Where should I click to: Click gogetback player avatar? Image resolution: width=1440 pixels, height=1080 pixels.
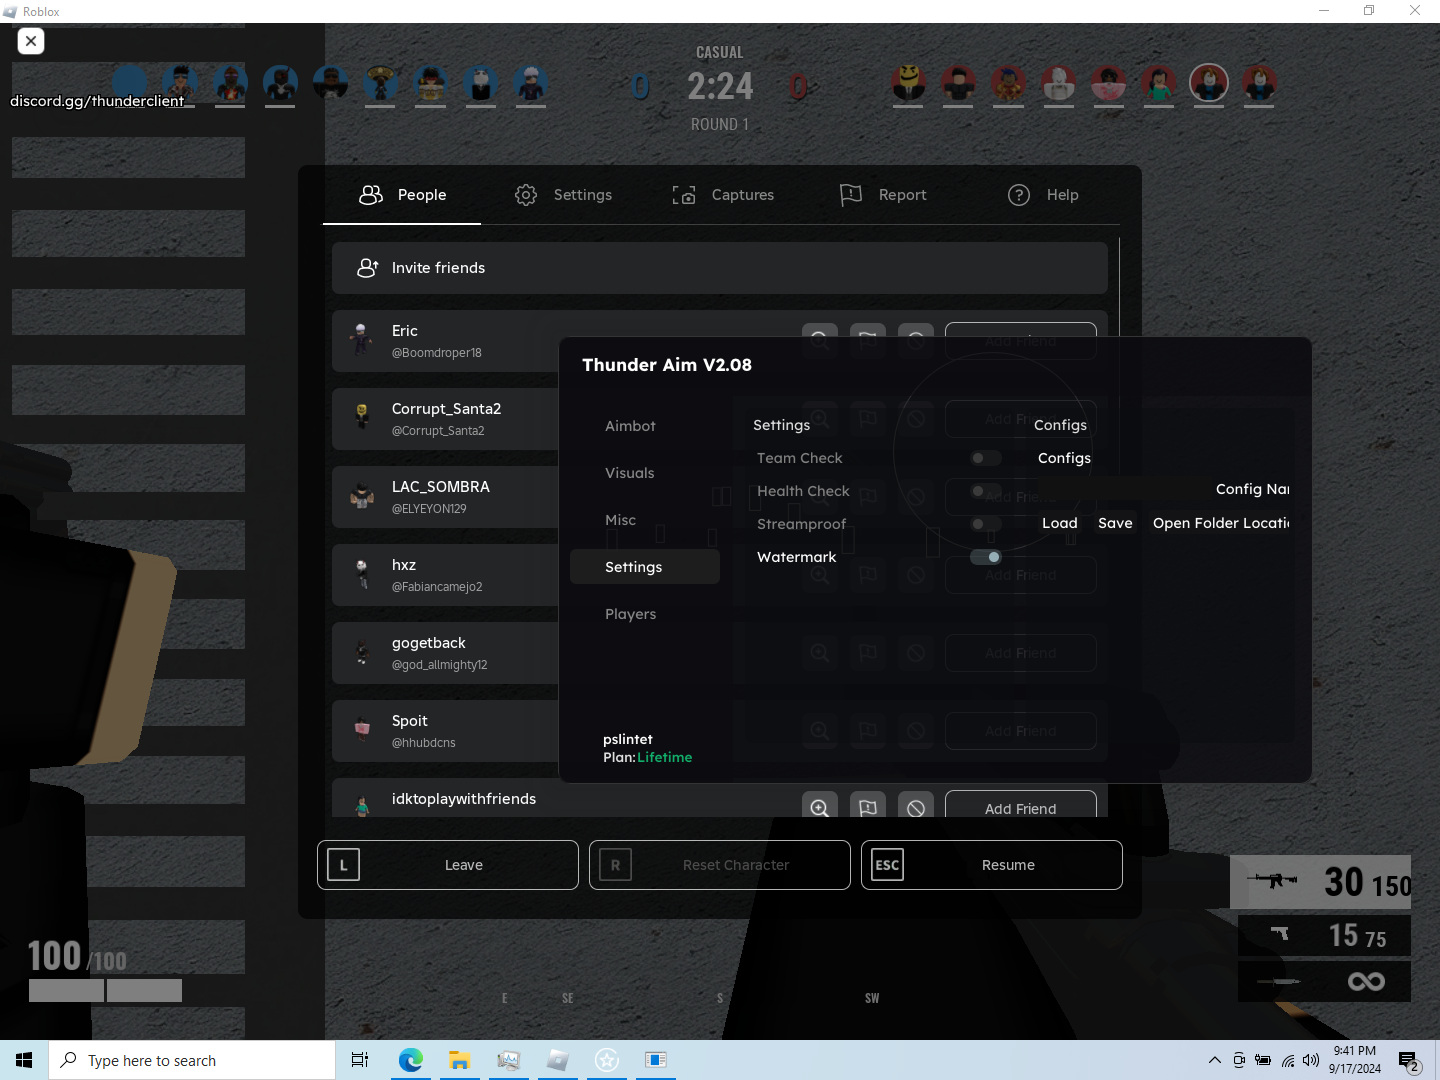[362, 653]
